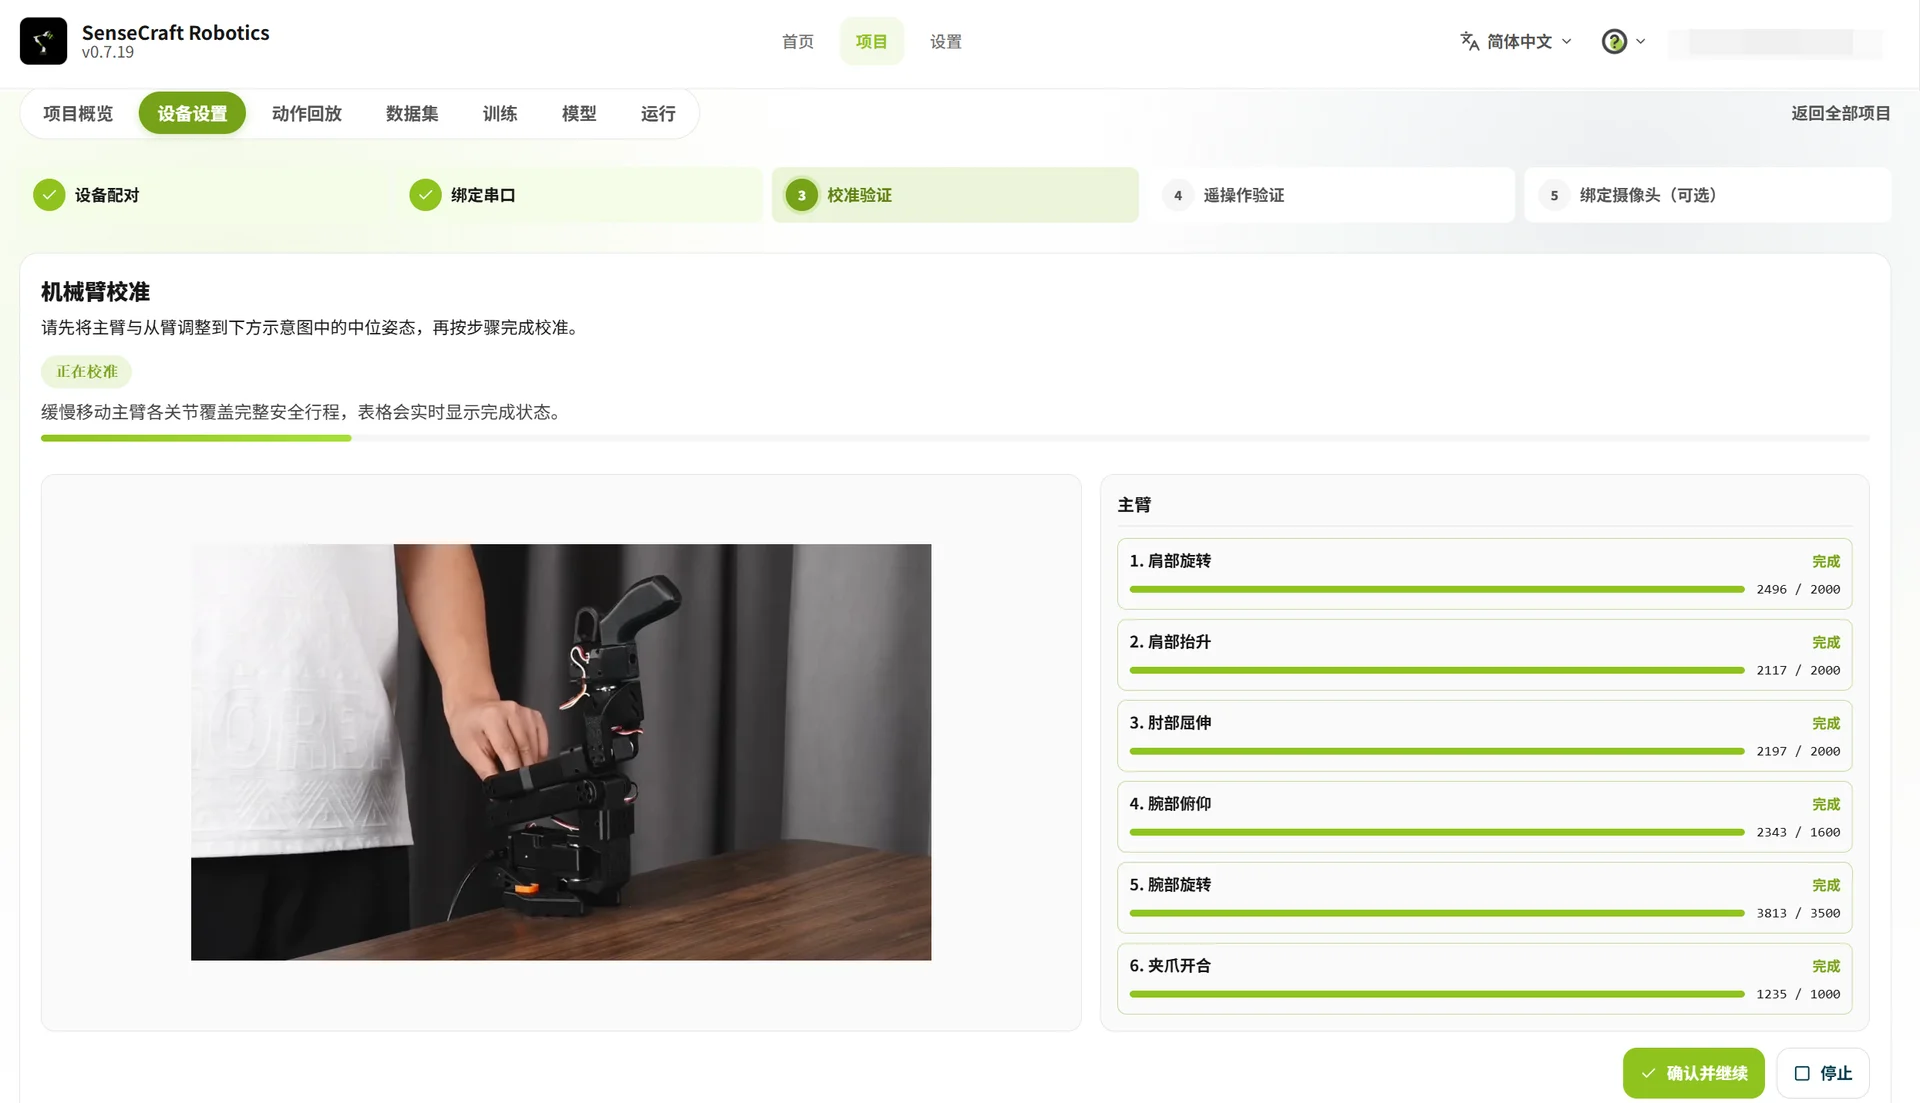
Task: Click the 2117 / 2000 value
Action: (x=1798, y=670)
